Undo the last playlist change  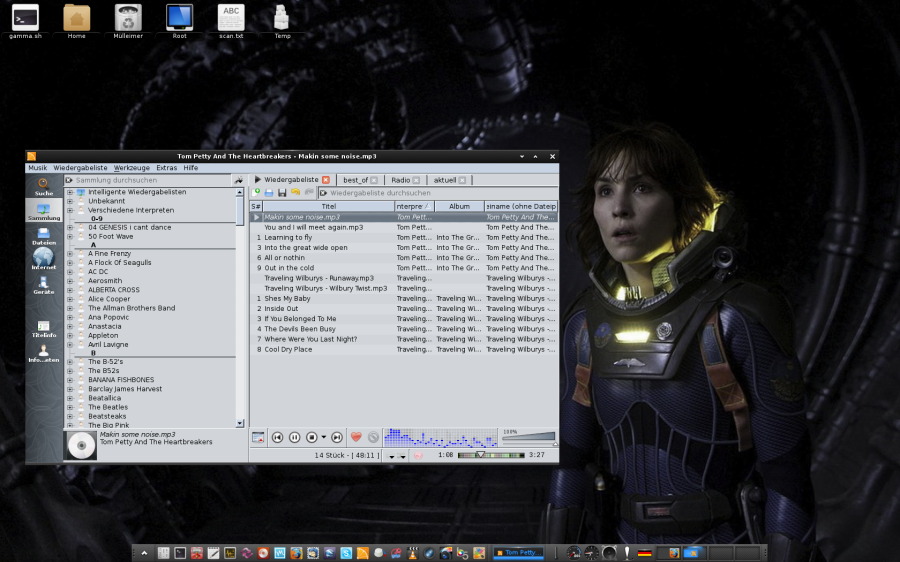point(295,193)
